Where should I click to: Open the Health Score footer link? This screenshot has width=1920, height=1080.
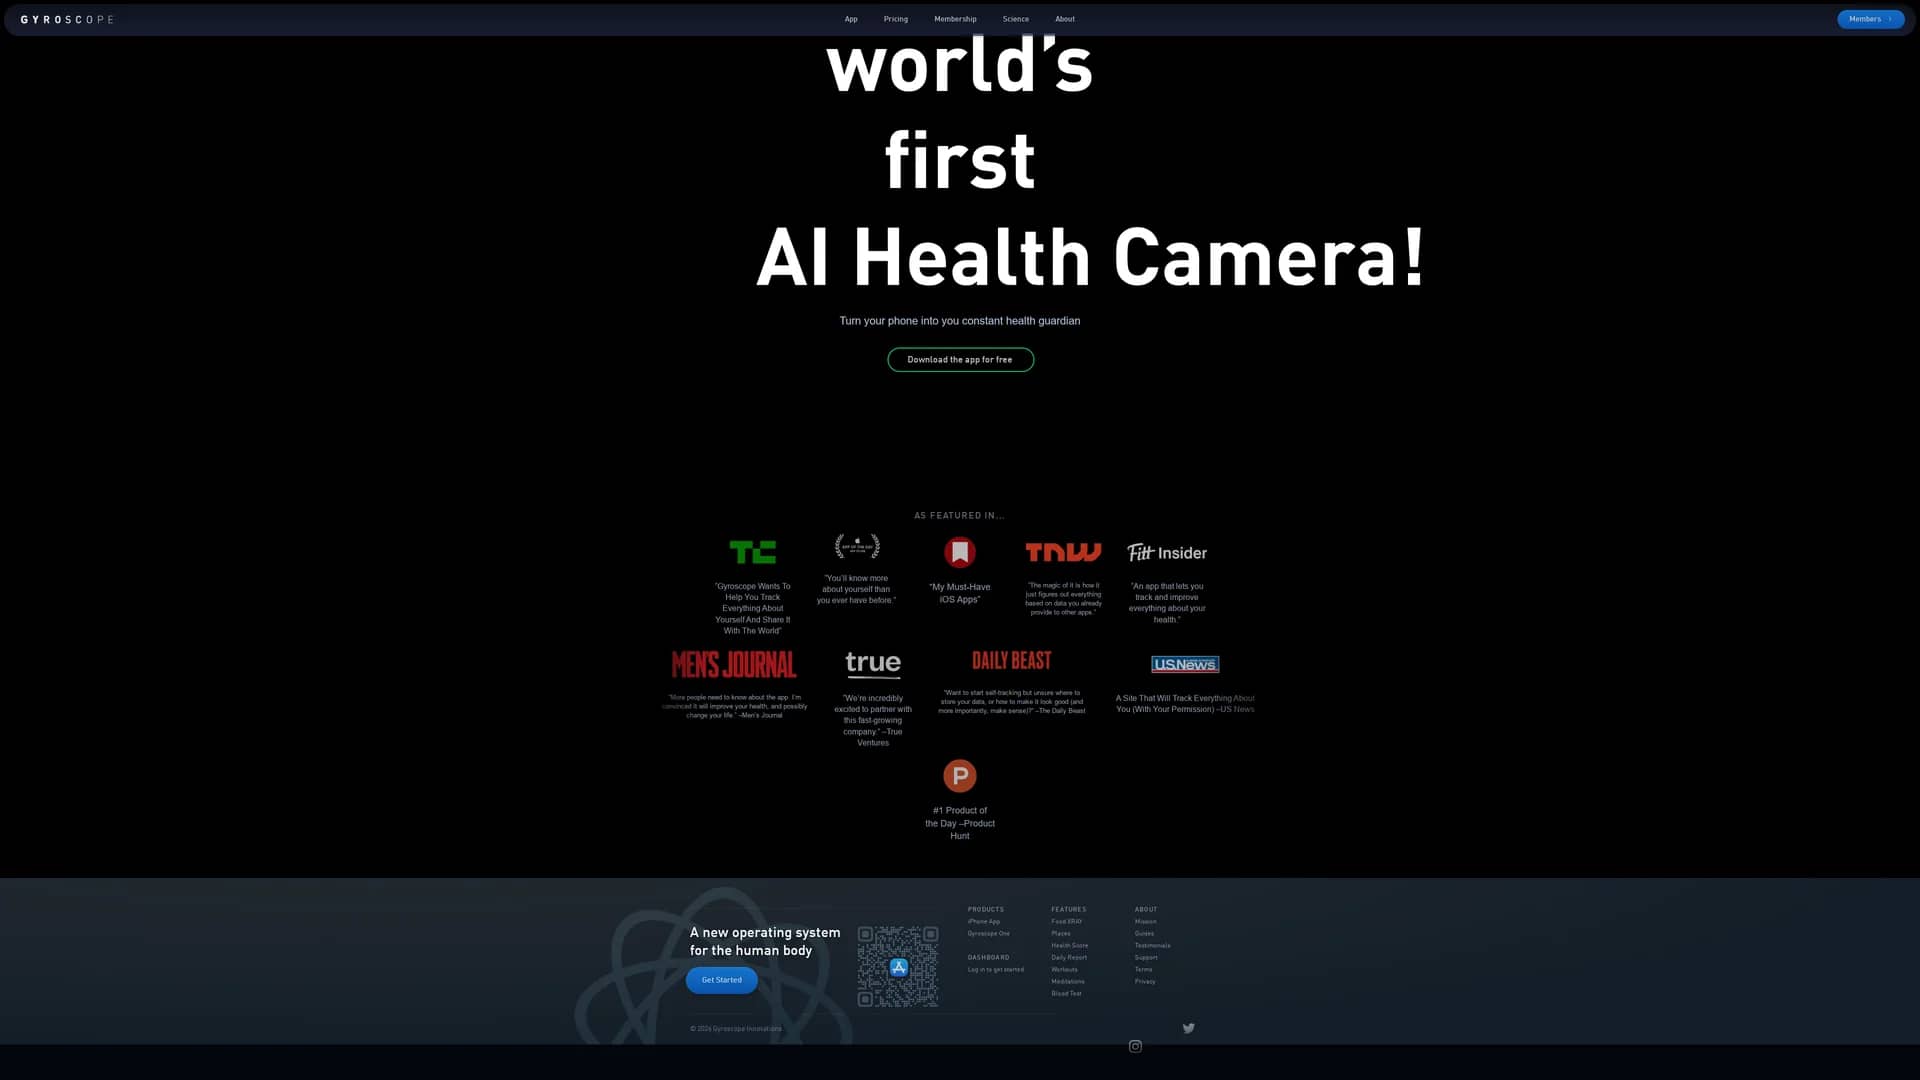click(1070, 946)
